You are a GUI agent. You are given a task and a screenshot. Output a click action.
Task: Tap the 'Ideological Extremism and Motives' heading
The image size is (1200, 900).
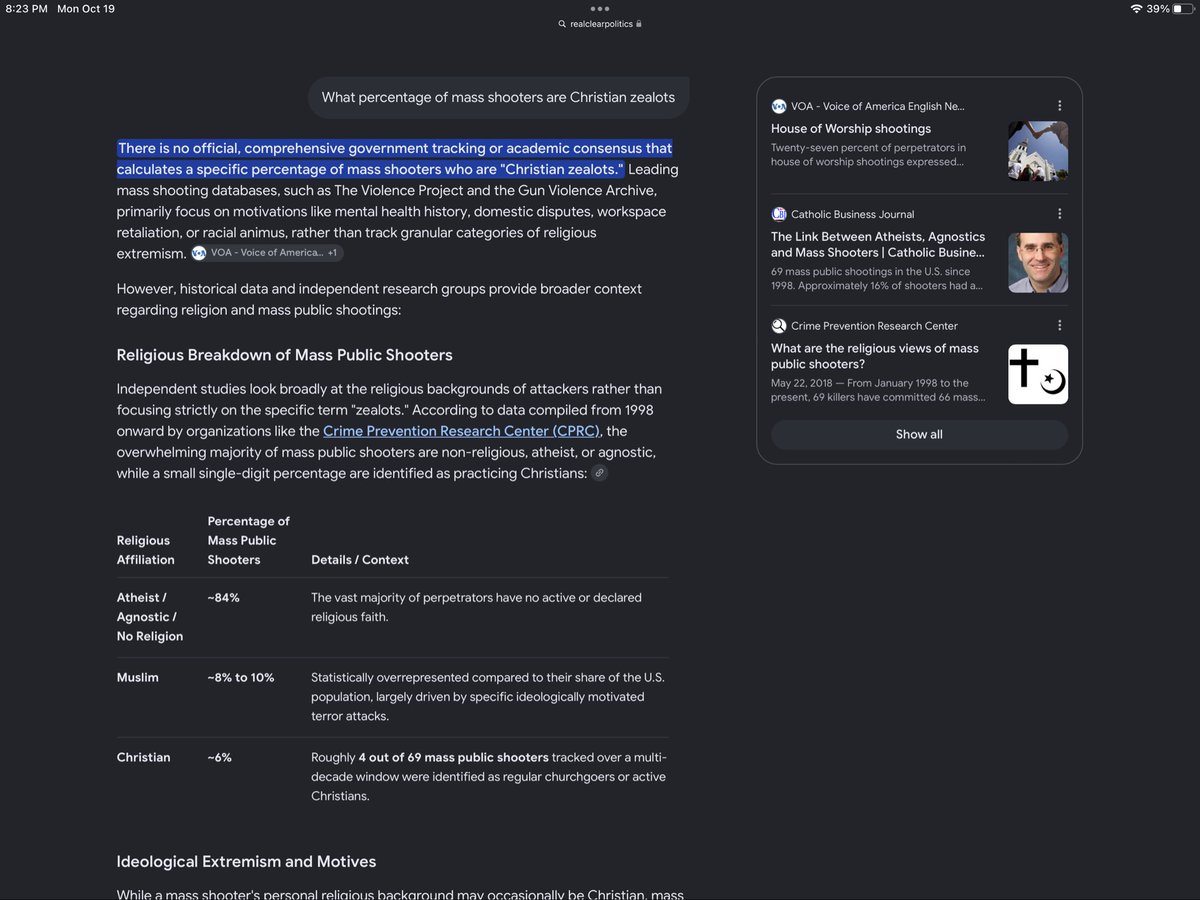(247, 861)
